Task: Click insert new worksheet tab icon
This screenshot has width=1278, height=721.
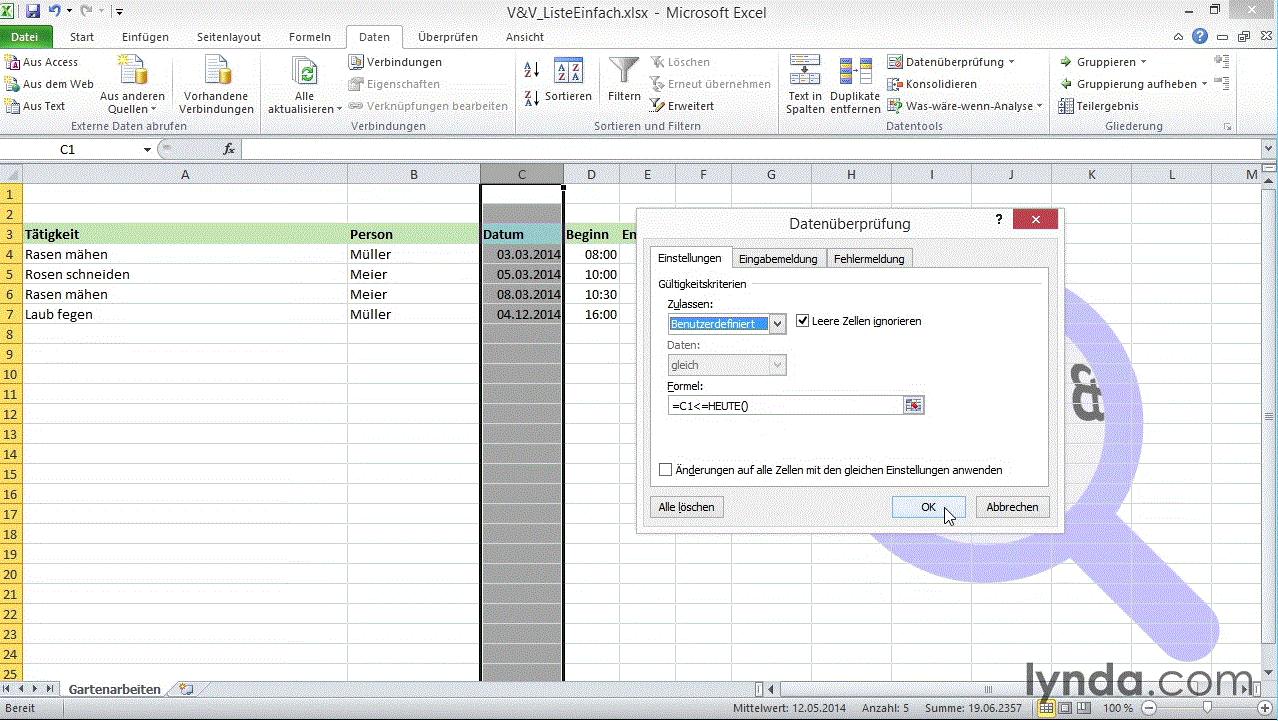Action: [186, 690]
